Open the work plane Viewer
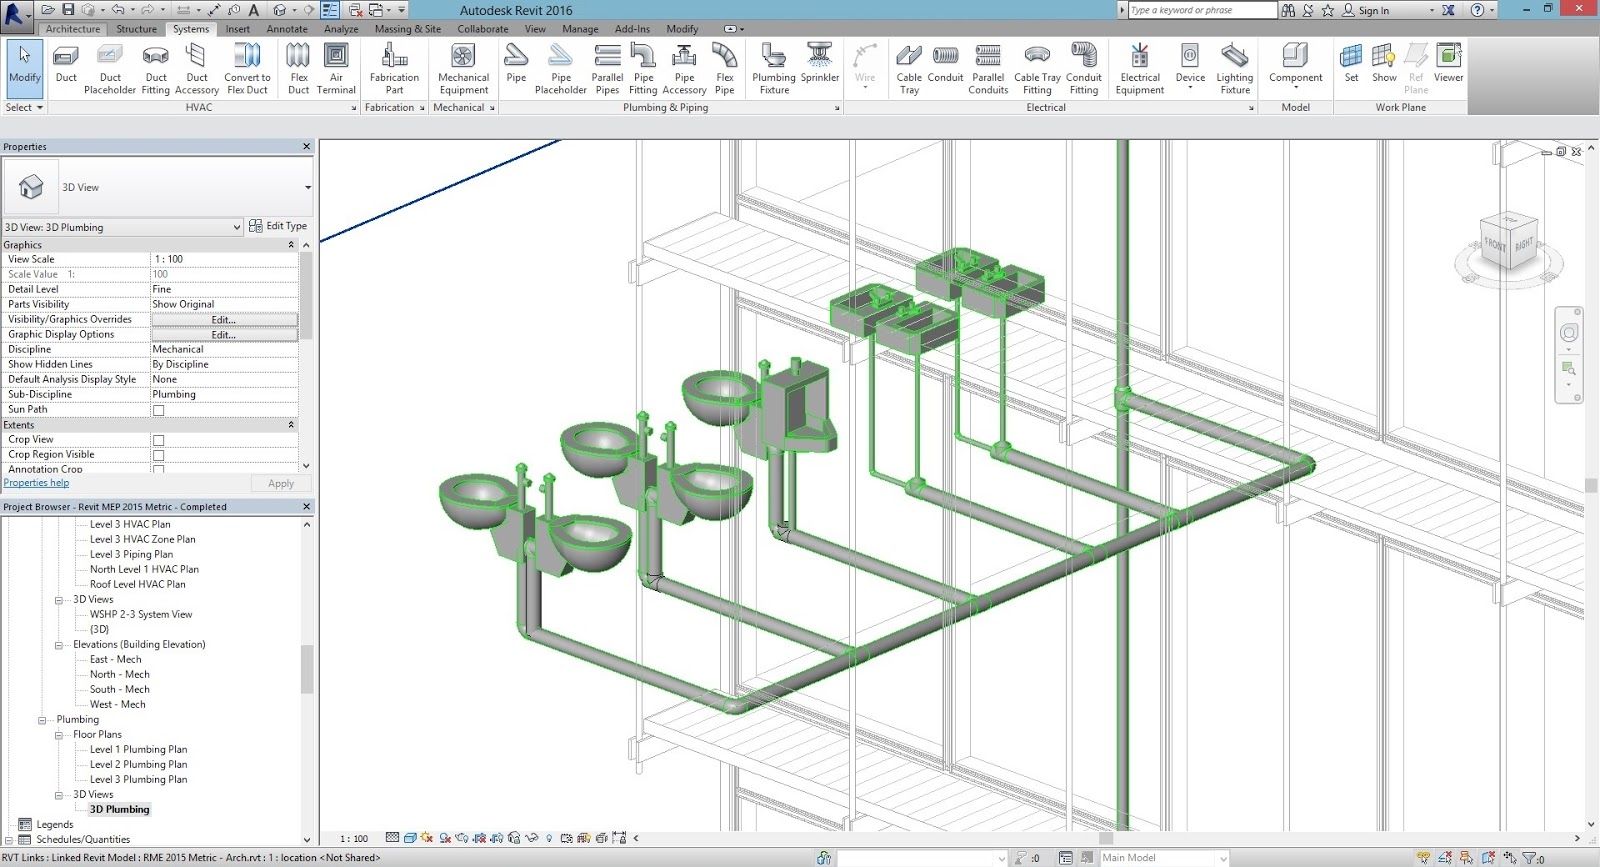The height and width of the screenshot is (867, 1600). 1448,63
